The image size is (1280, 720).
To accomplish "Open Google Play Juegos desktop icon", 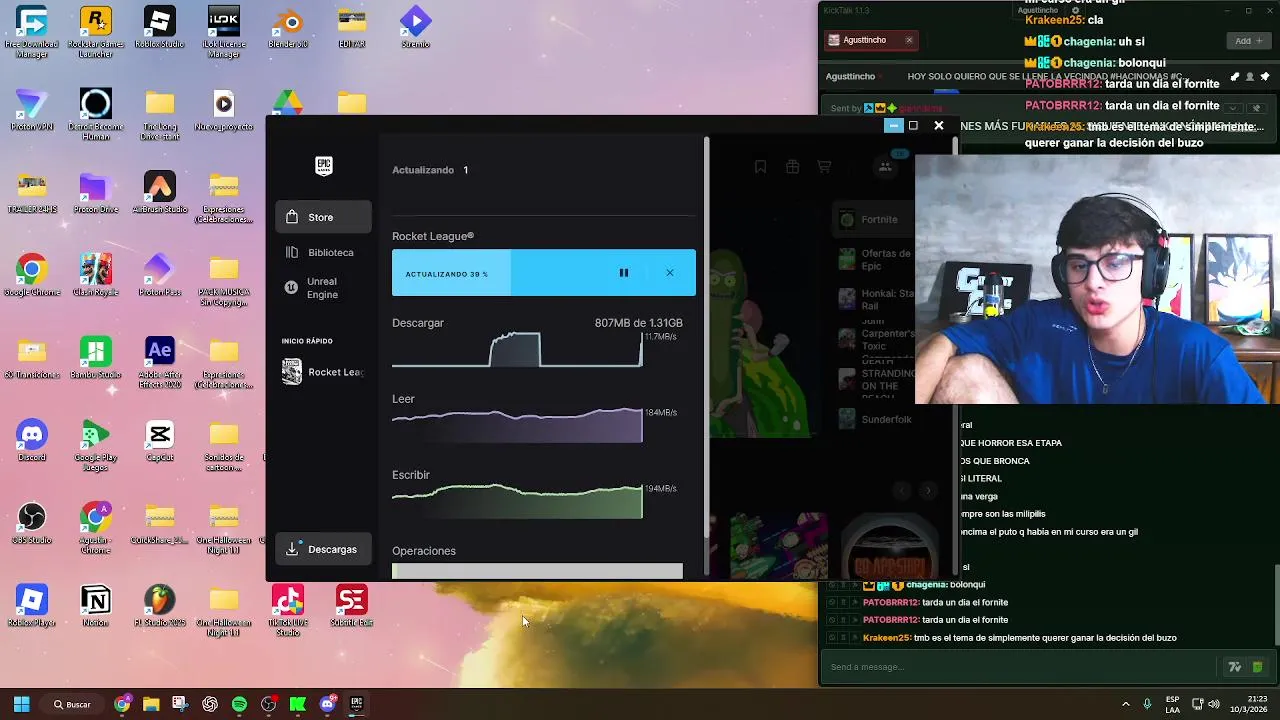I will tap(96, 444).
